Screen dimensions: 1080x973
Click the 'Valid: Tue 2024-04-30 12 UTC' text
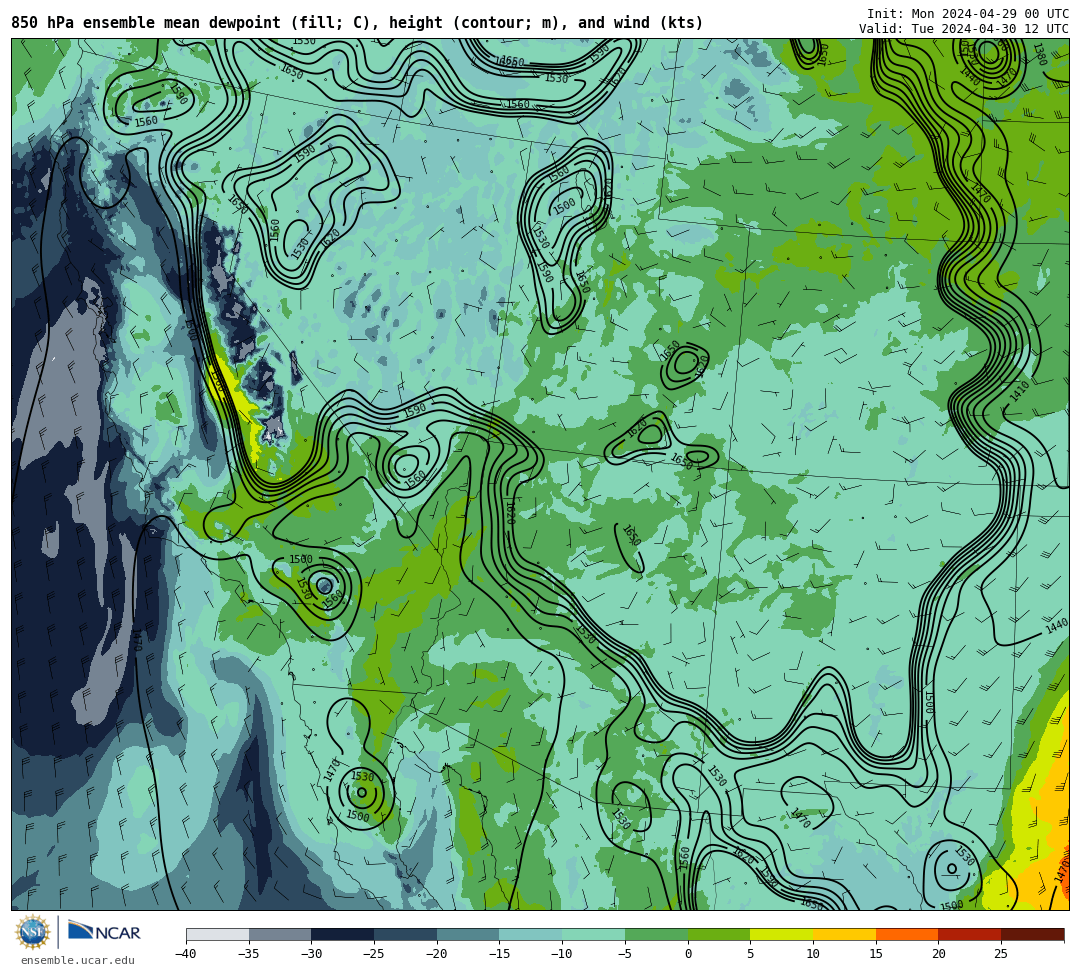pyautogui.click(x=964, y=29)
